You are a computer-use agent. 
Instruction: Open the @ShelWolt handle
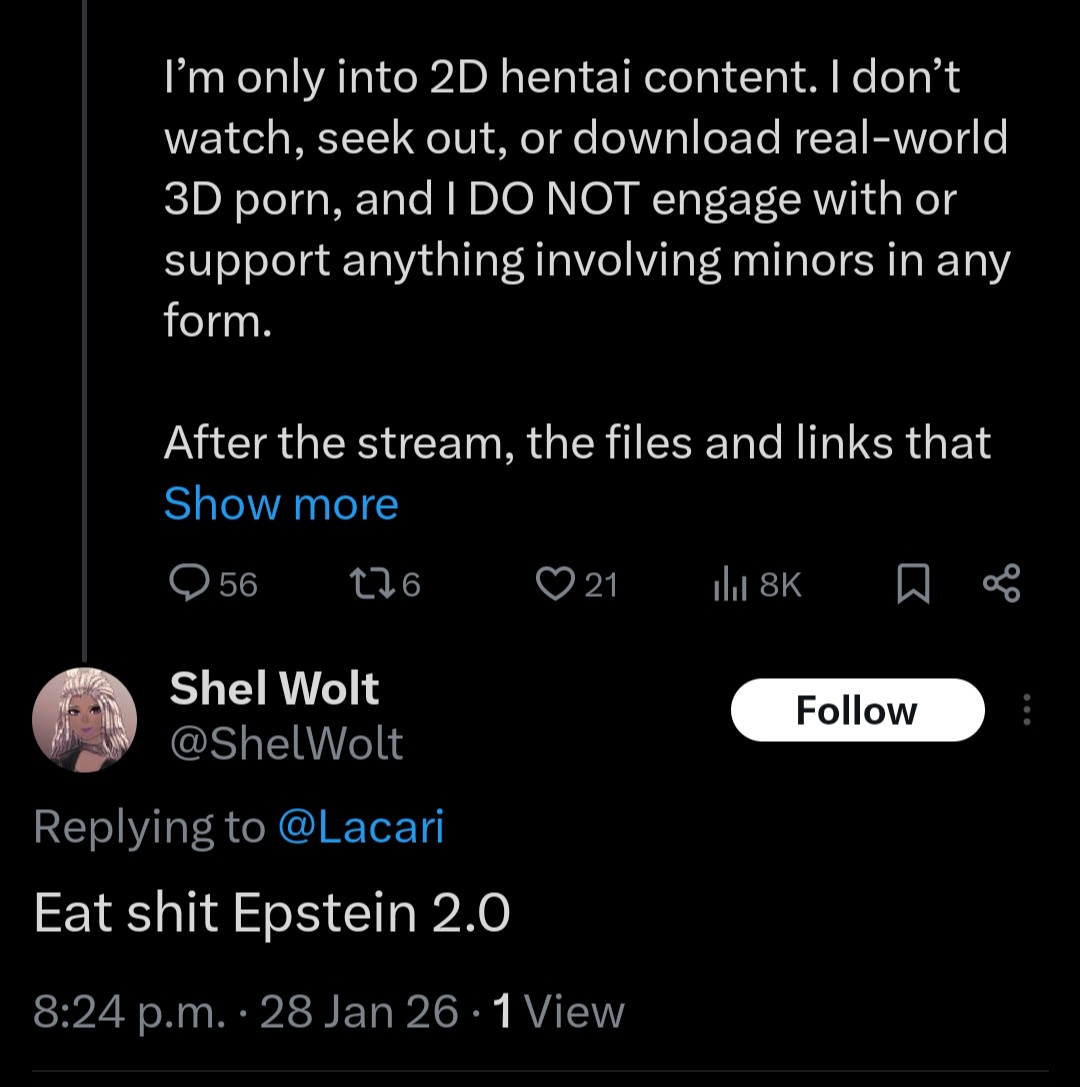click(x=286, y=743)
